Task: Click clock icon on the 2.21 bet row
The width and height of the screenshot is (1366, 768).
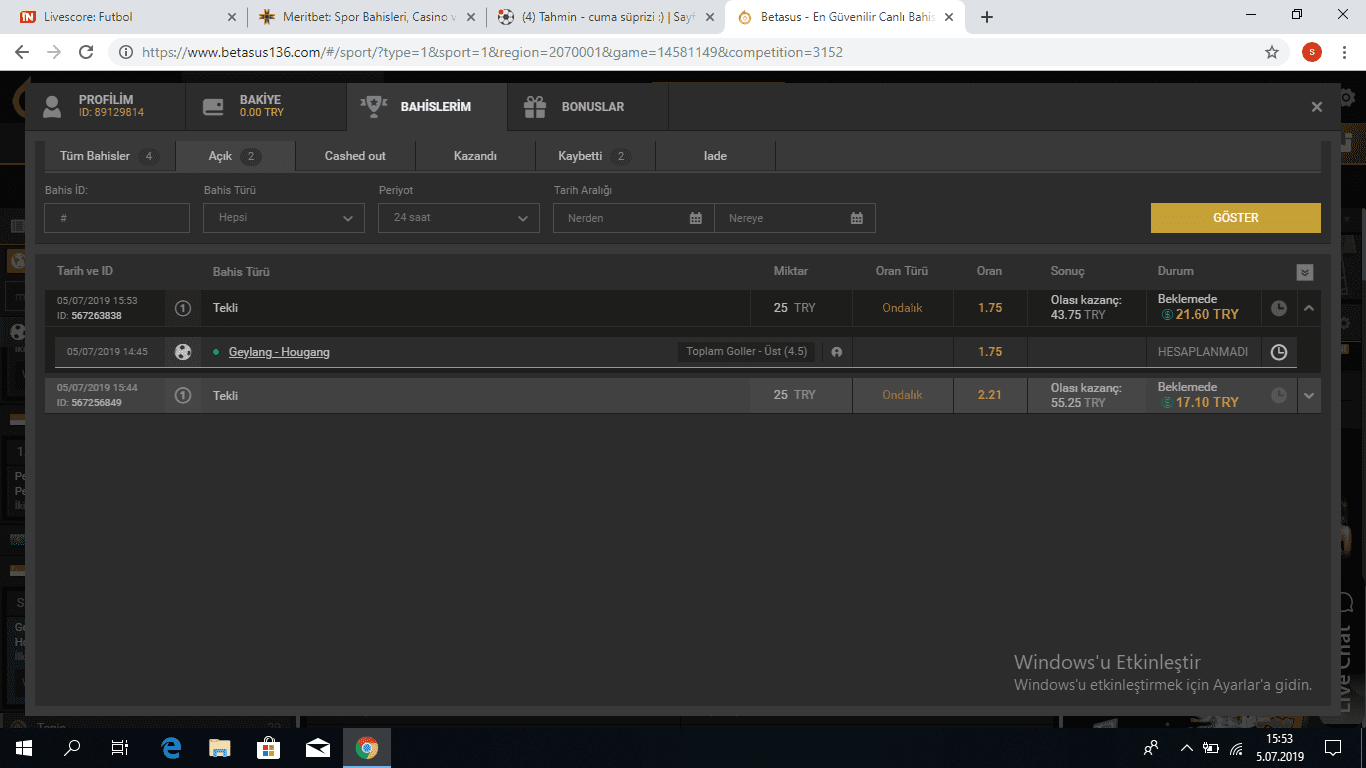Action: coord(1279,396)
